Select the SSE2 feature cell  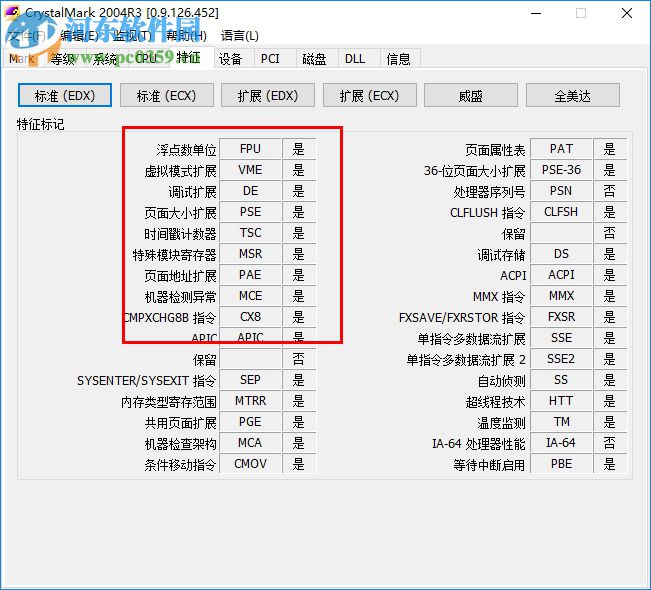[561, 359]
